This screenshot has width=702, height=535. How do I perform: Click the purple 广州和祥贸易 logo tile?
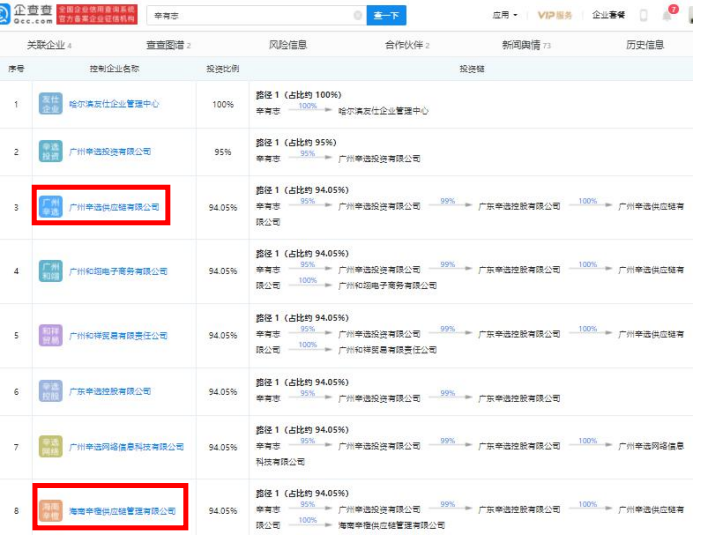[51, 335]
